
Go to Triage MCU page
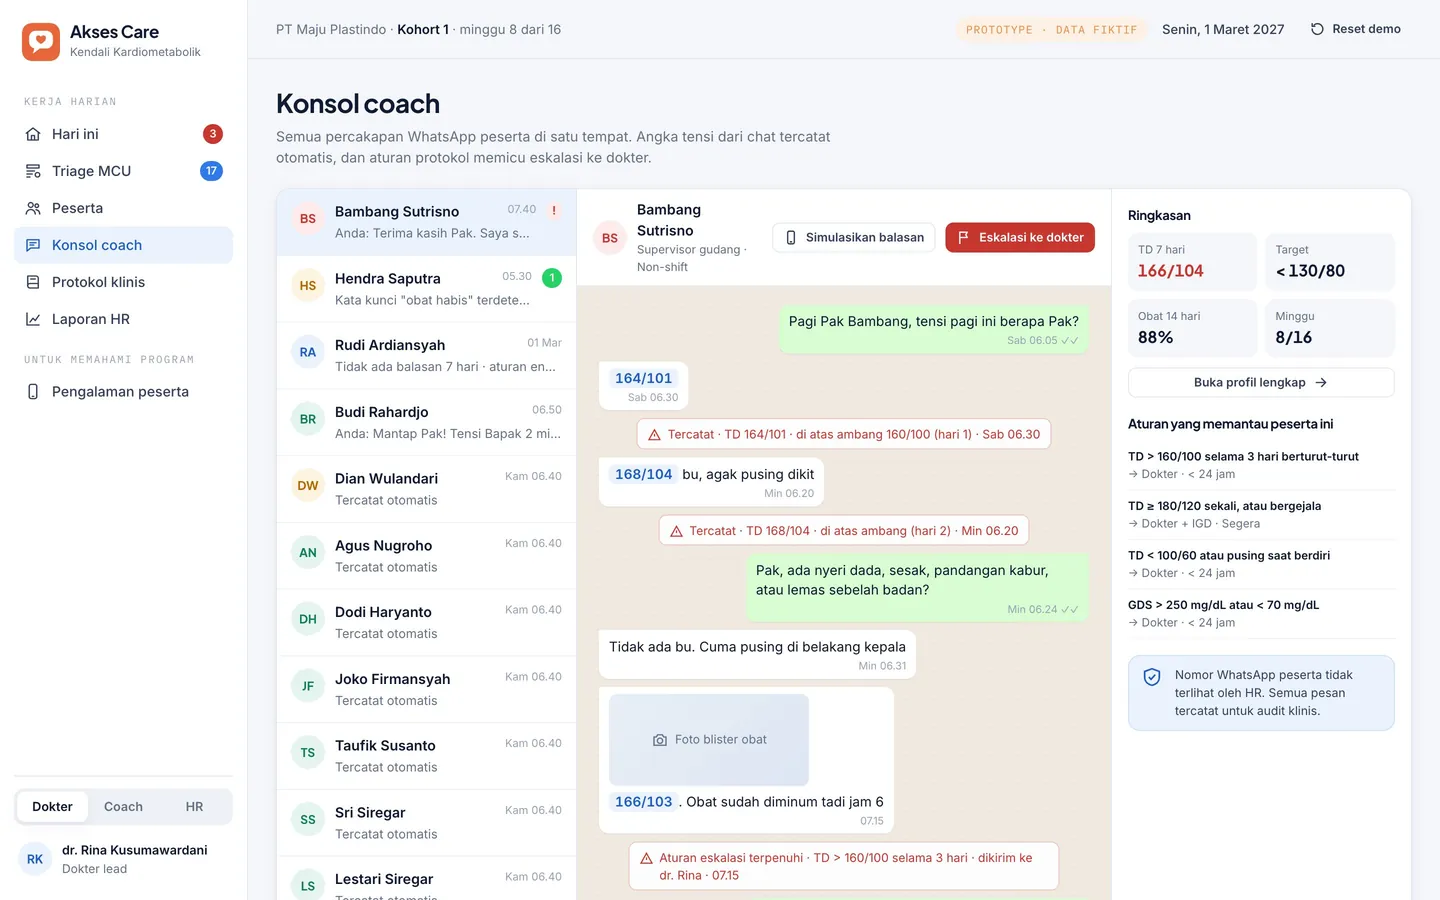(x=123, y=171)
